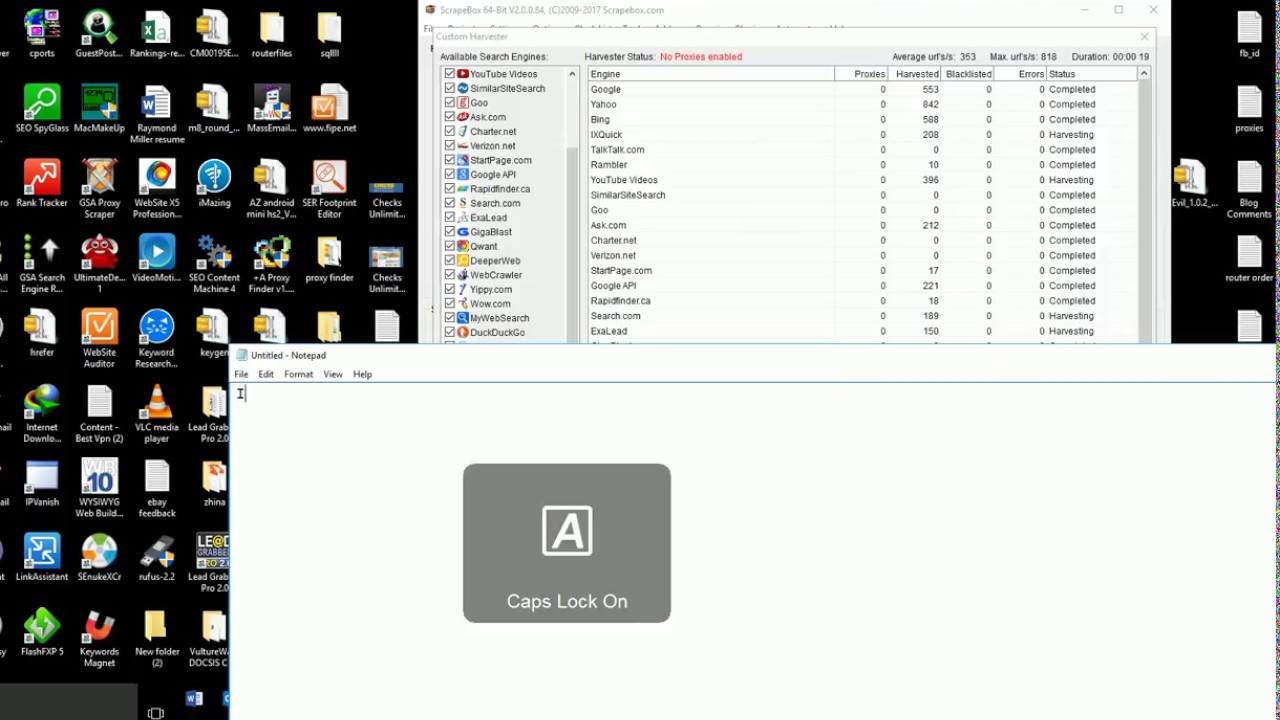Sort harvester table by Status column

tap(1092, 74)
